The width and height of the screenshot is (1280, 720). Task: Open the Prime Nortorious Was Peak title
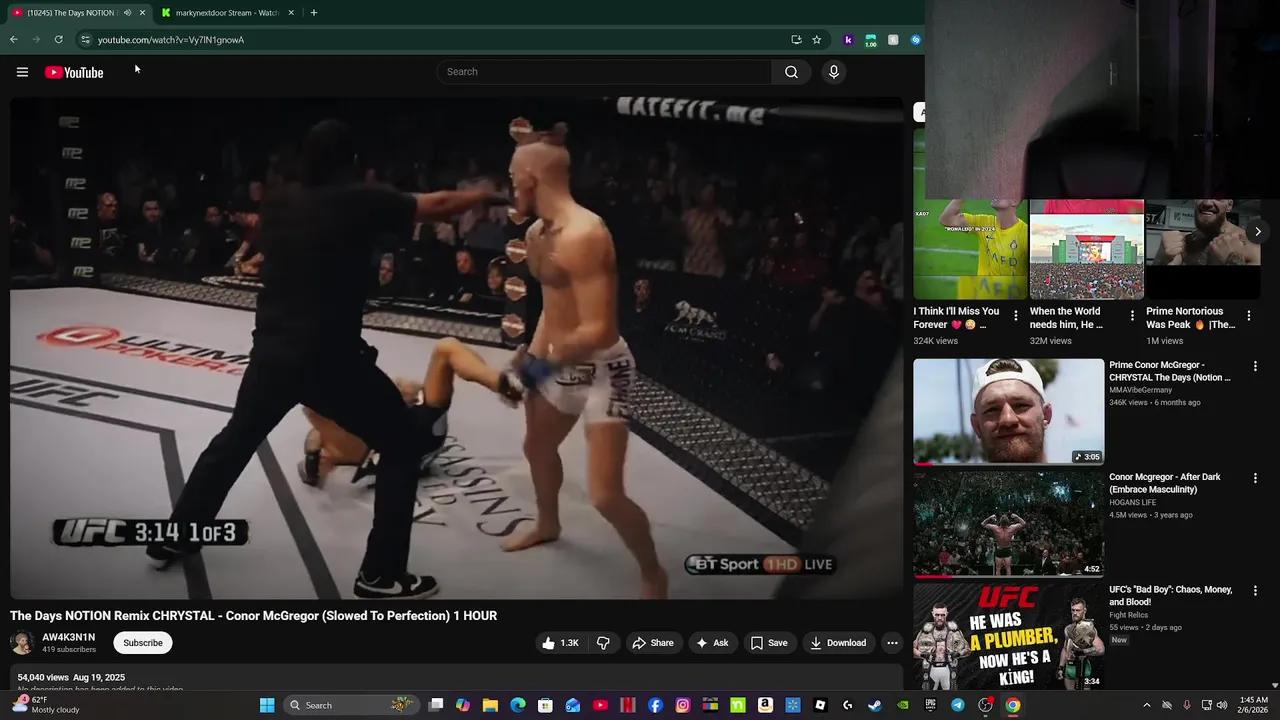pyautogui.click(x=1190, y=318)
